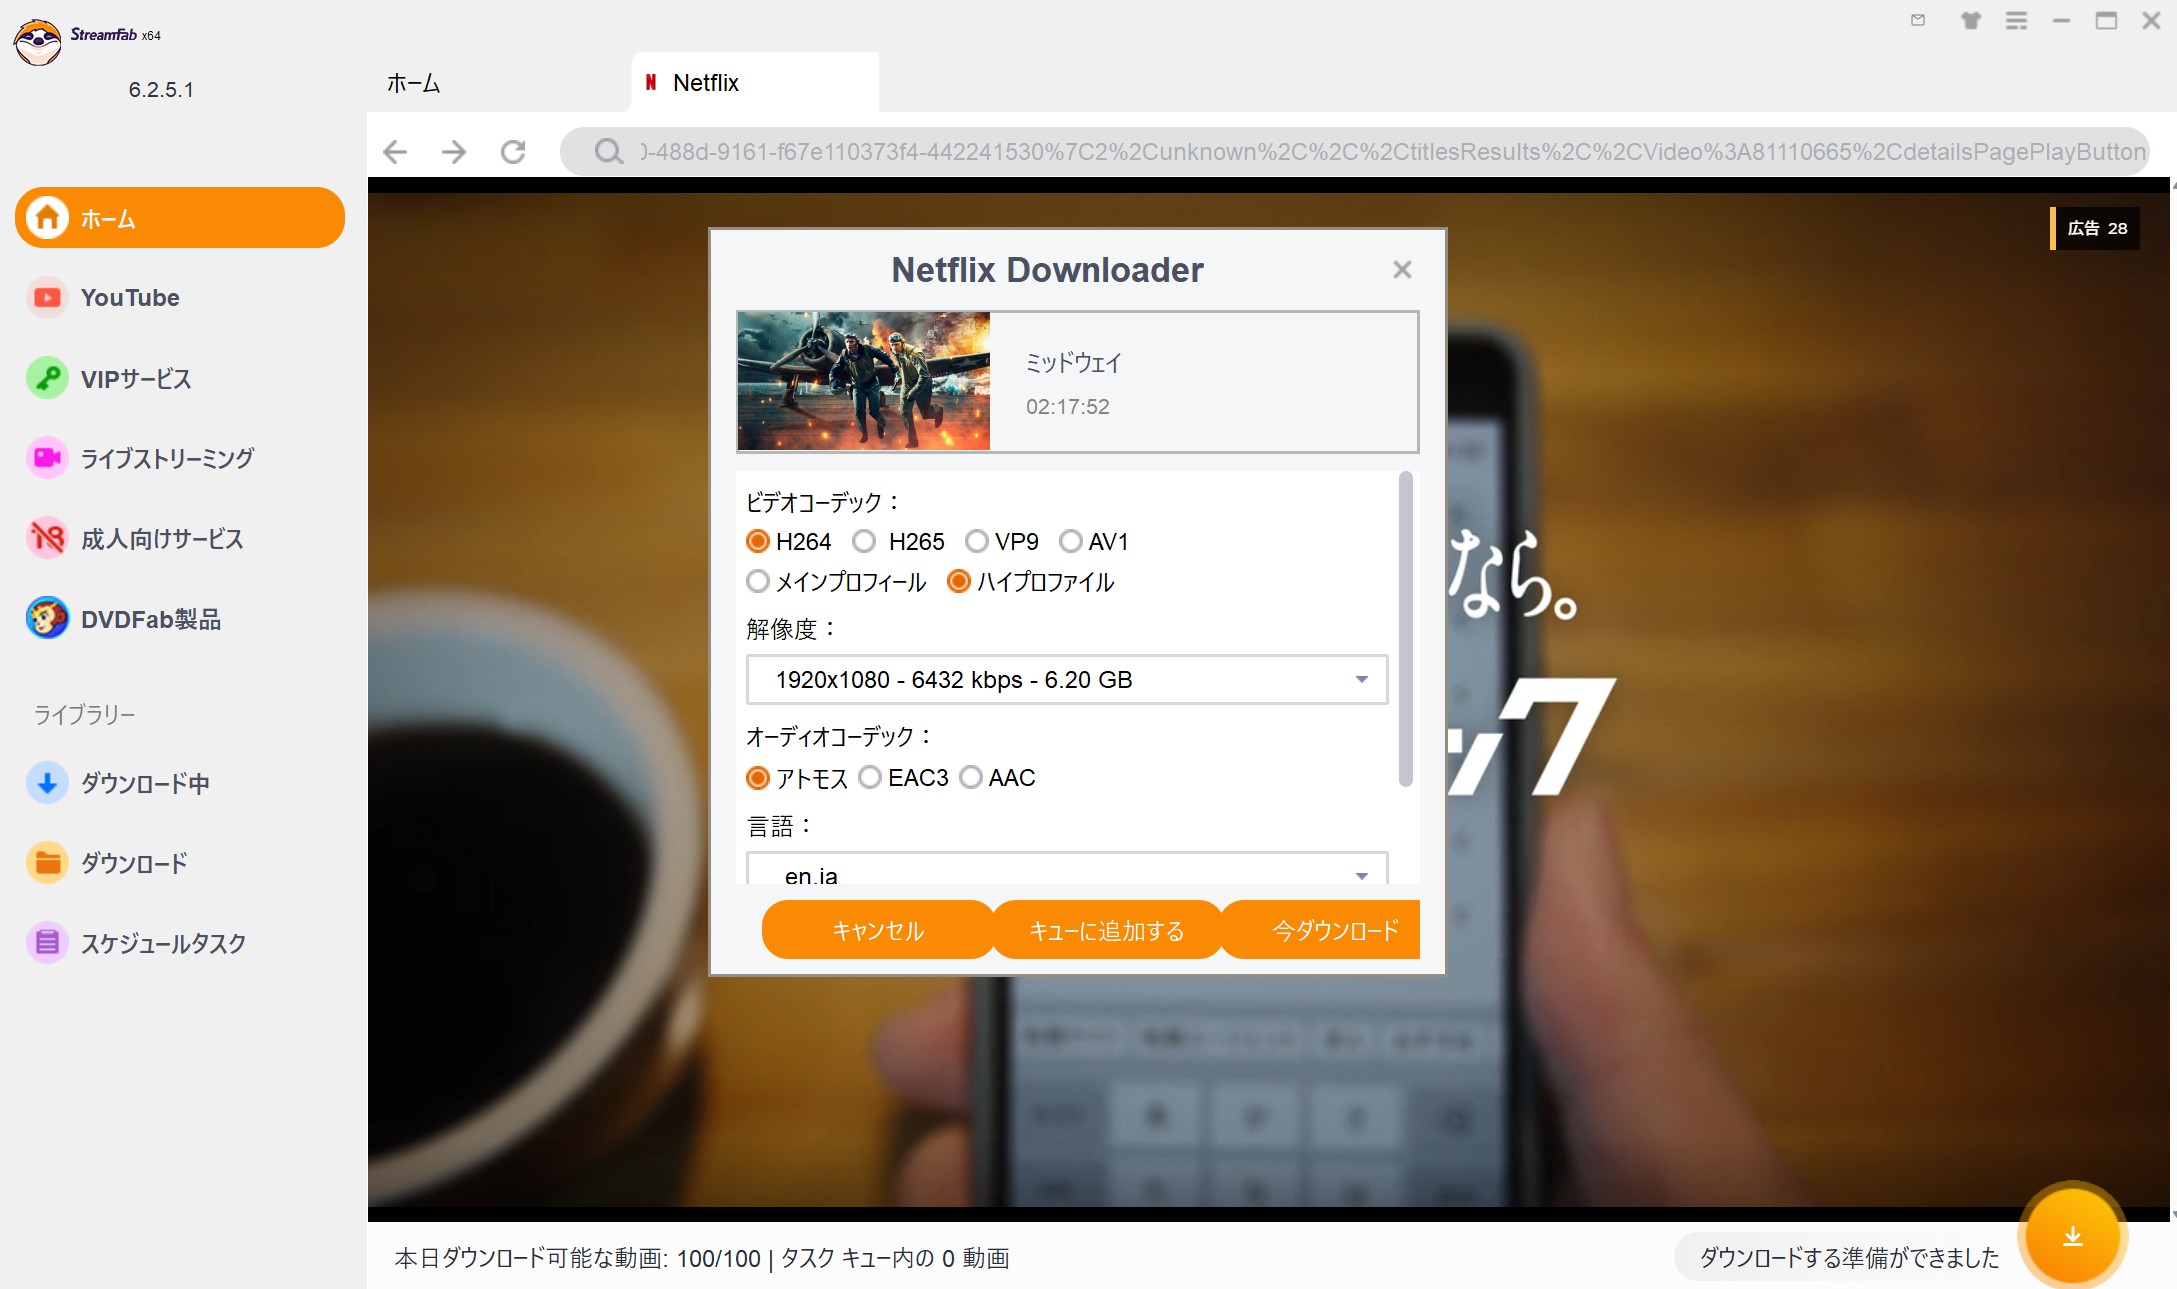Select YouTube in sidebar menu
The image size is (2177, 1289).
click(130, 298)
